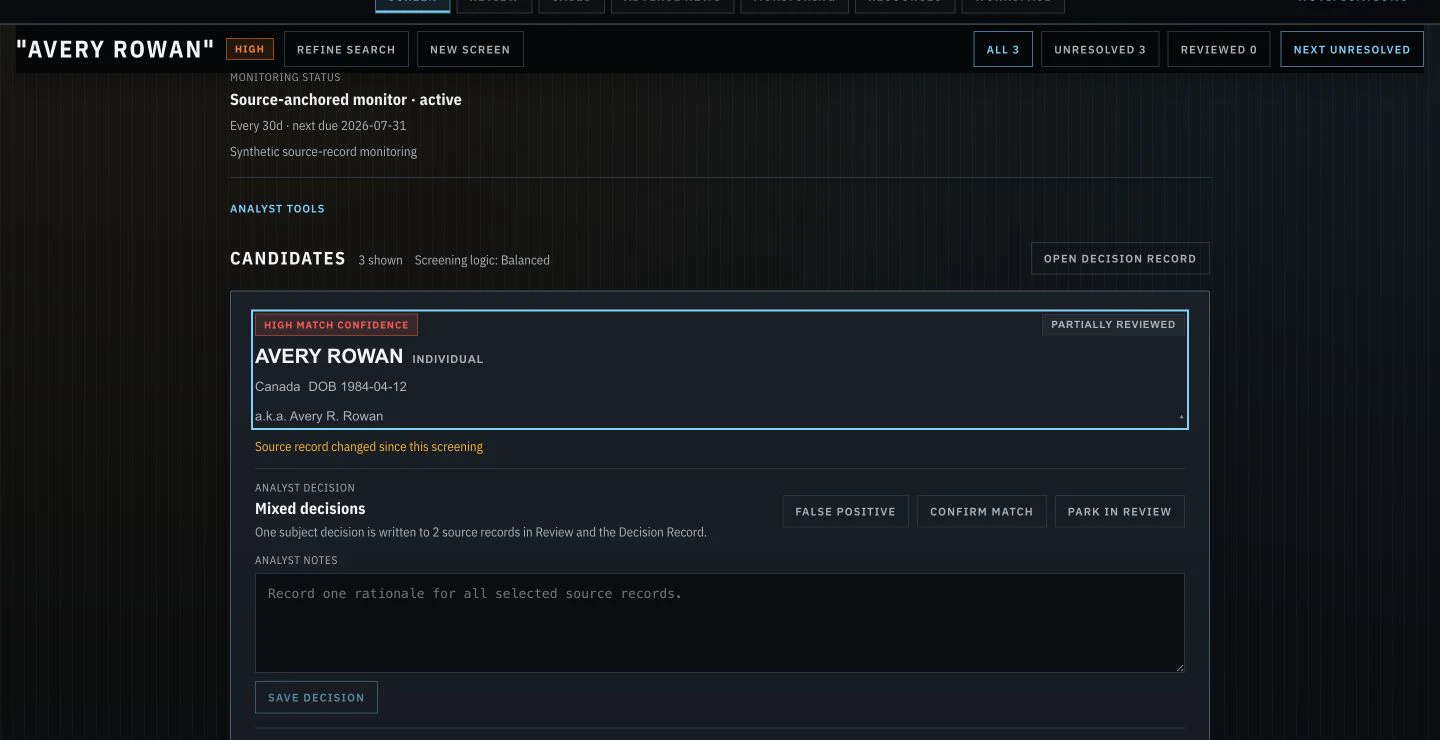This screenshot has height=740, width=1440.
Task: Click the "AVERY ROWAN" page title
Action: (116, 49)
